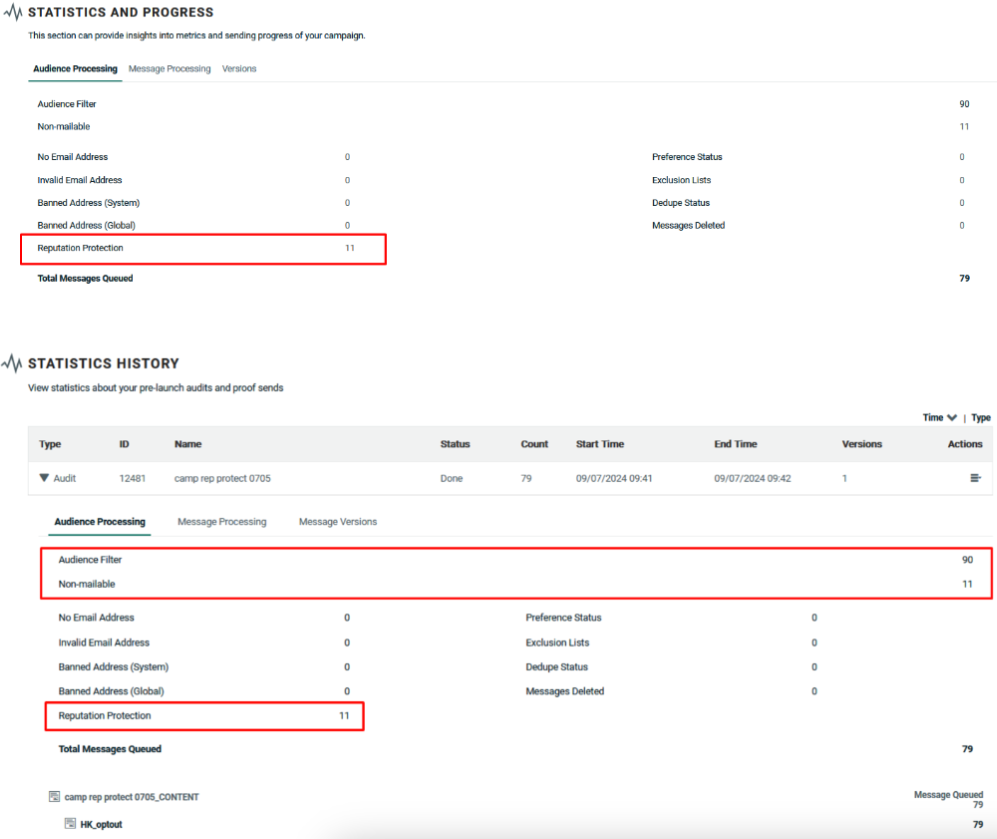Open the Time sort dropdown arrow

[952, 418]
